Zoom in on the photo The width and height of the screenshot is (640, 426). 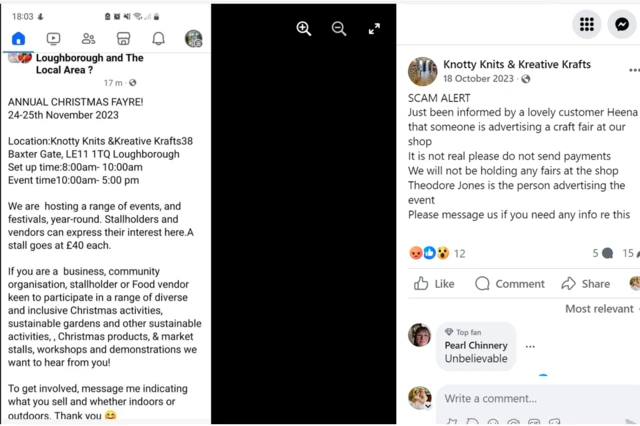click(x=304, y=29)
